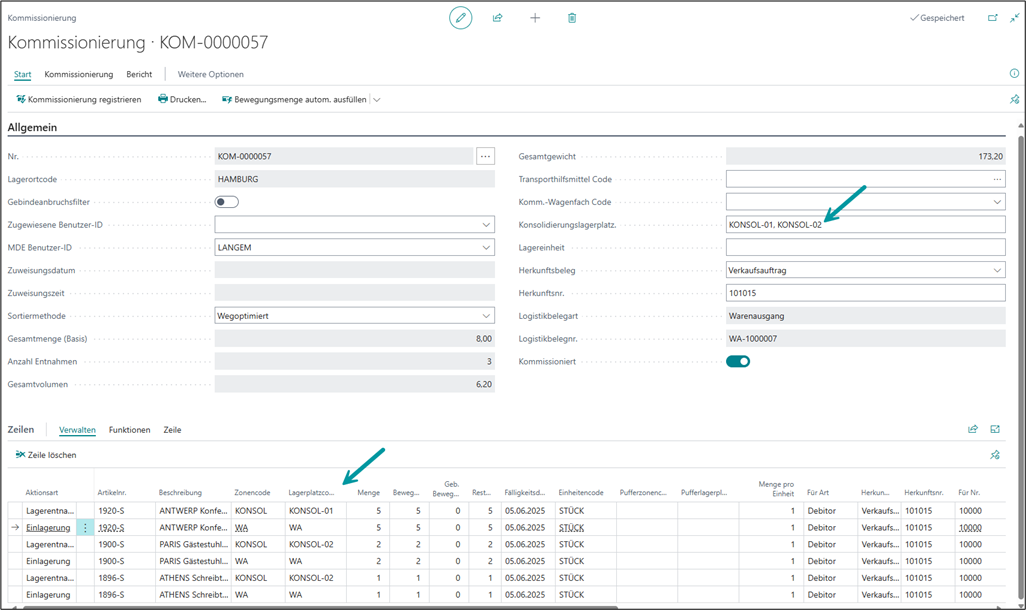Click ellipsis button beside Nr. field
This screenshot has height=610, width=1026.
point(485,156)
